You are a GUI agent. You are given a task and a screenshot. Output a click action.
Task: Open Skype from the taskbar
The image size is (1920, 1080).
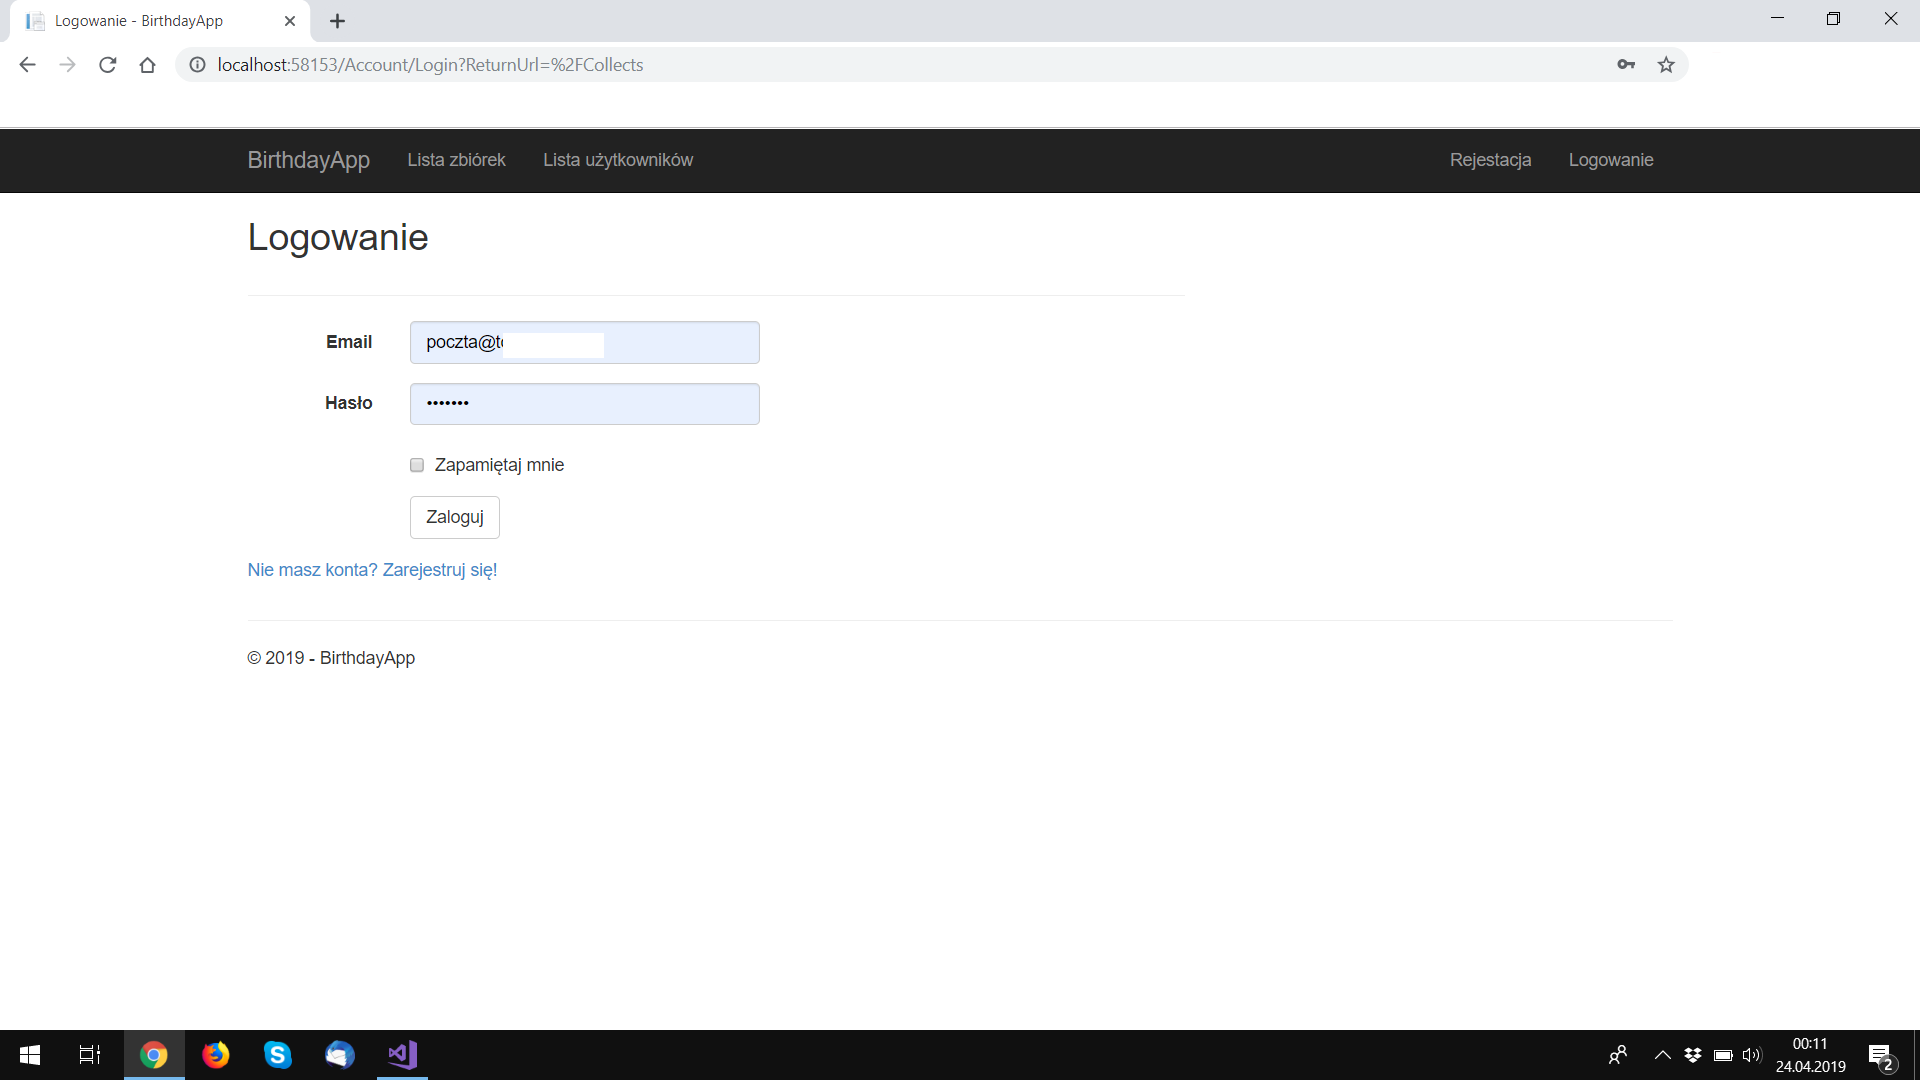point(277,1055)
